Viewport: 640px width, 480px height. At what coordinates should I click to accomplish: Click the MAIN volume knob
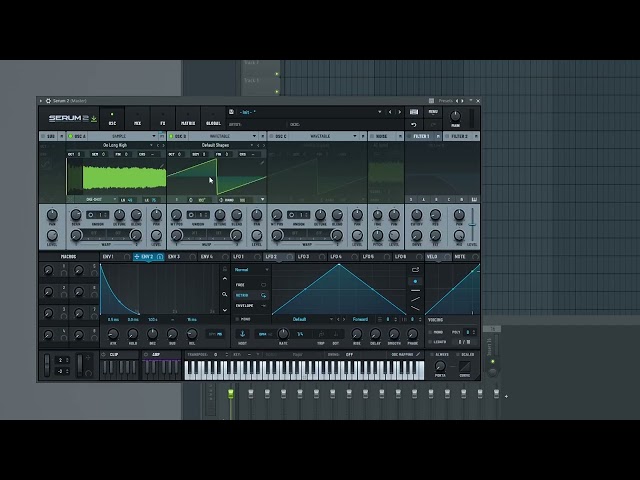(x=455, y=116)
